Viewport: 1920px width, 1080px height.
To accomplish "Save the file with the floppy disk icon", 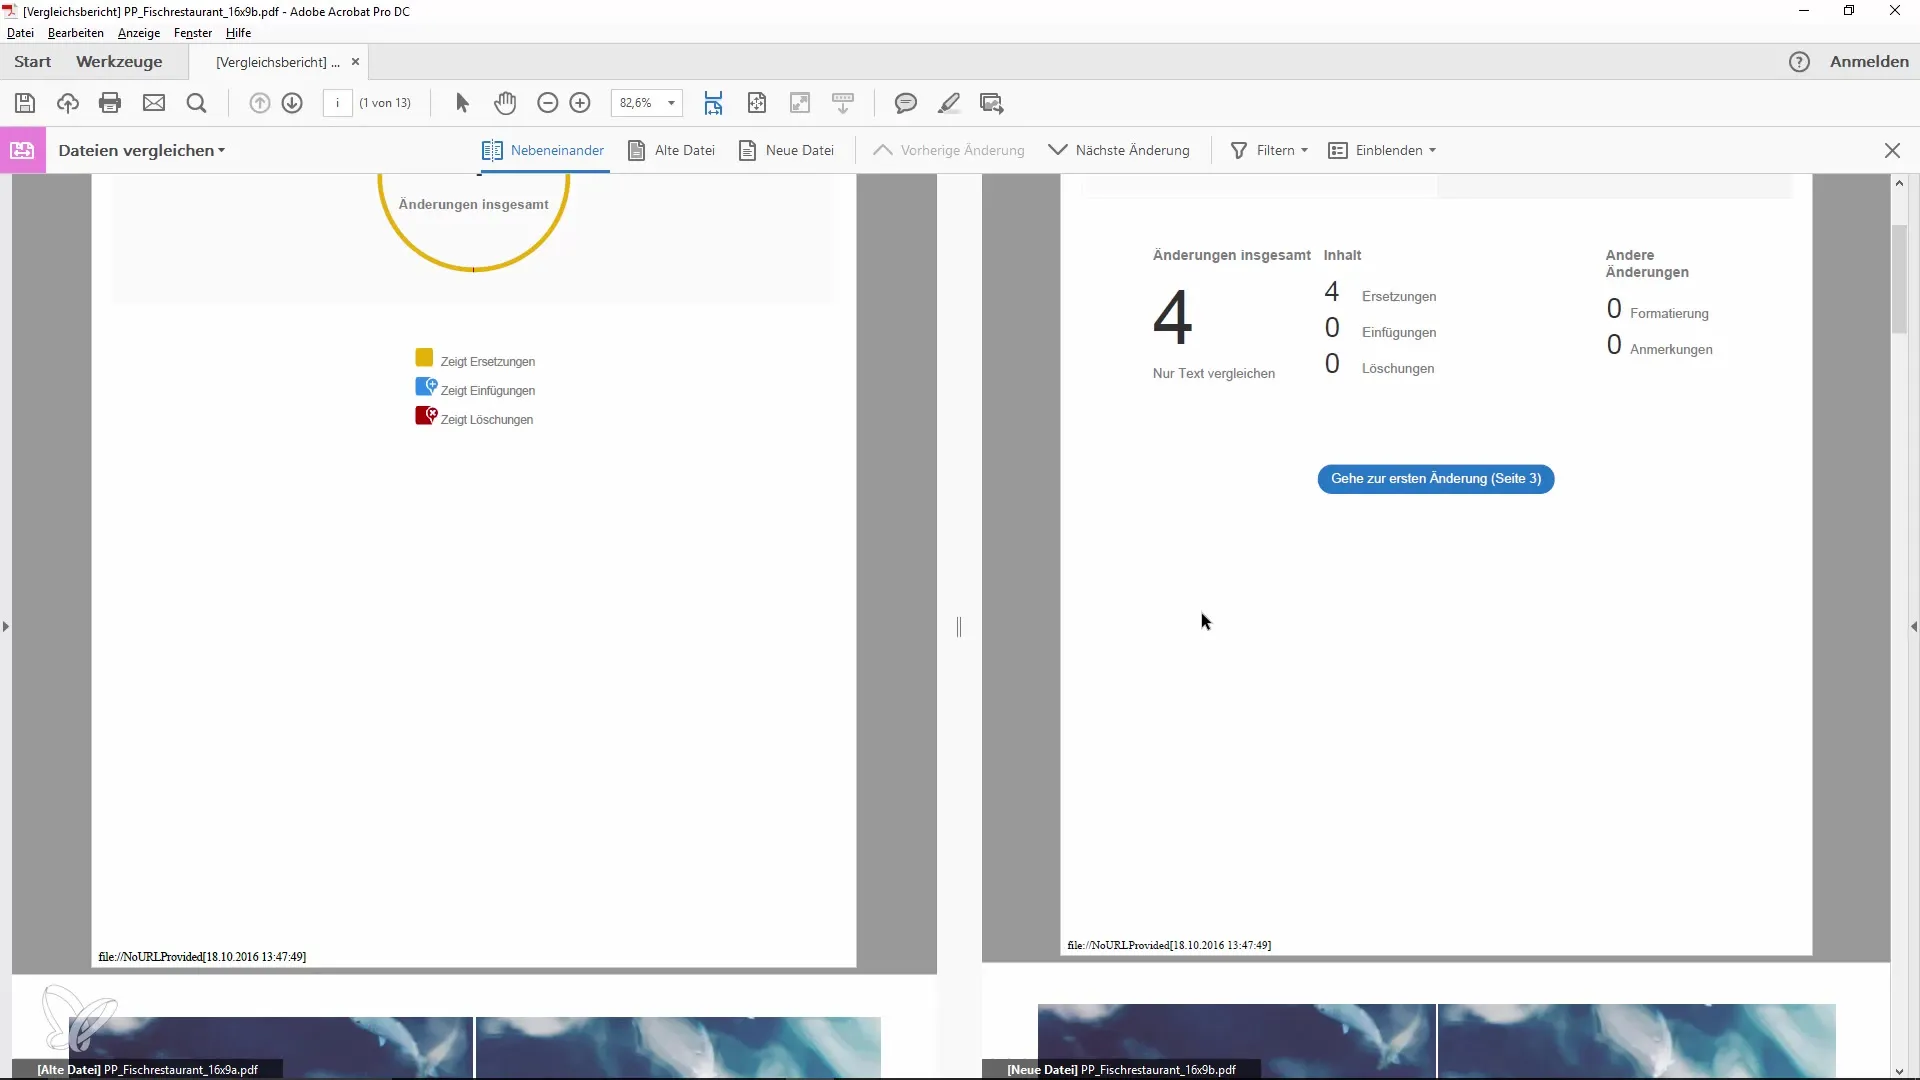I will click(x=25, y=103).
